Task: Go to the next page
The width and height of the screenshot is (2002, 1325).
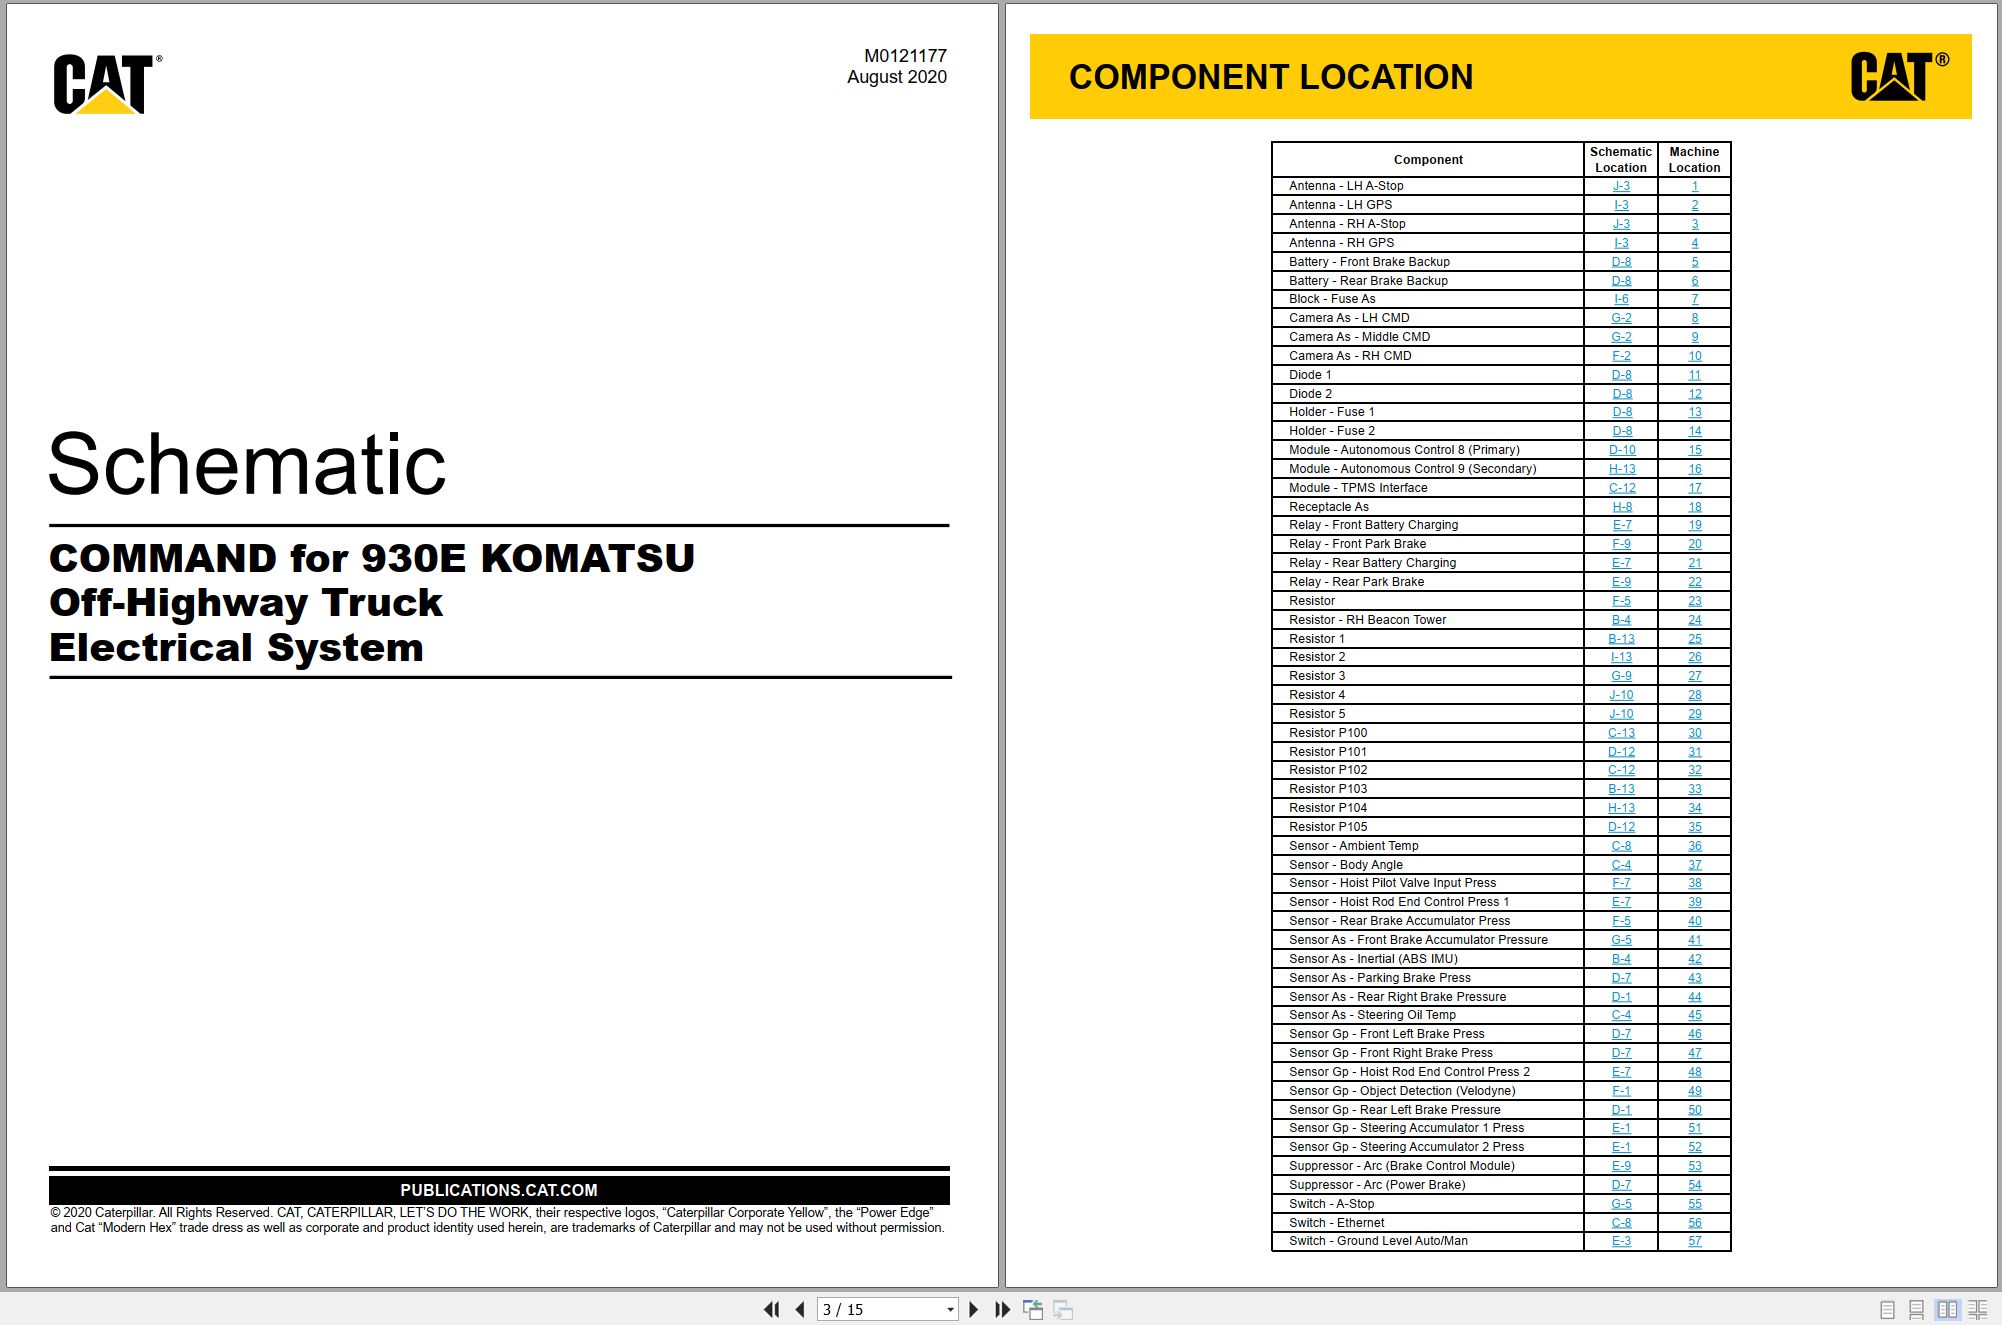Action: click(973, 1309)
